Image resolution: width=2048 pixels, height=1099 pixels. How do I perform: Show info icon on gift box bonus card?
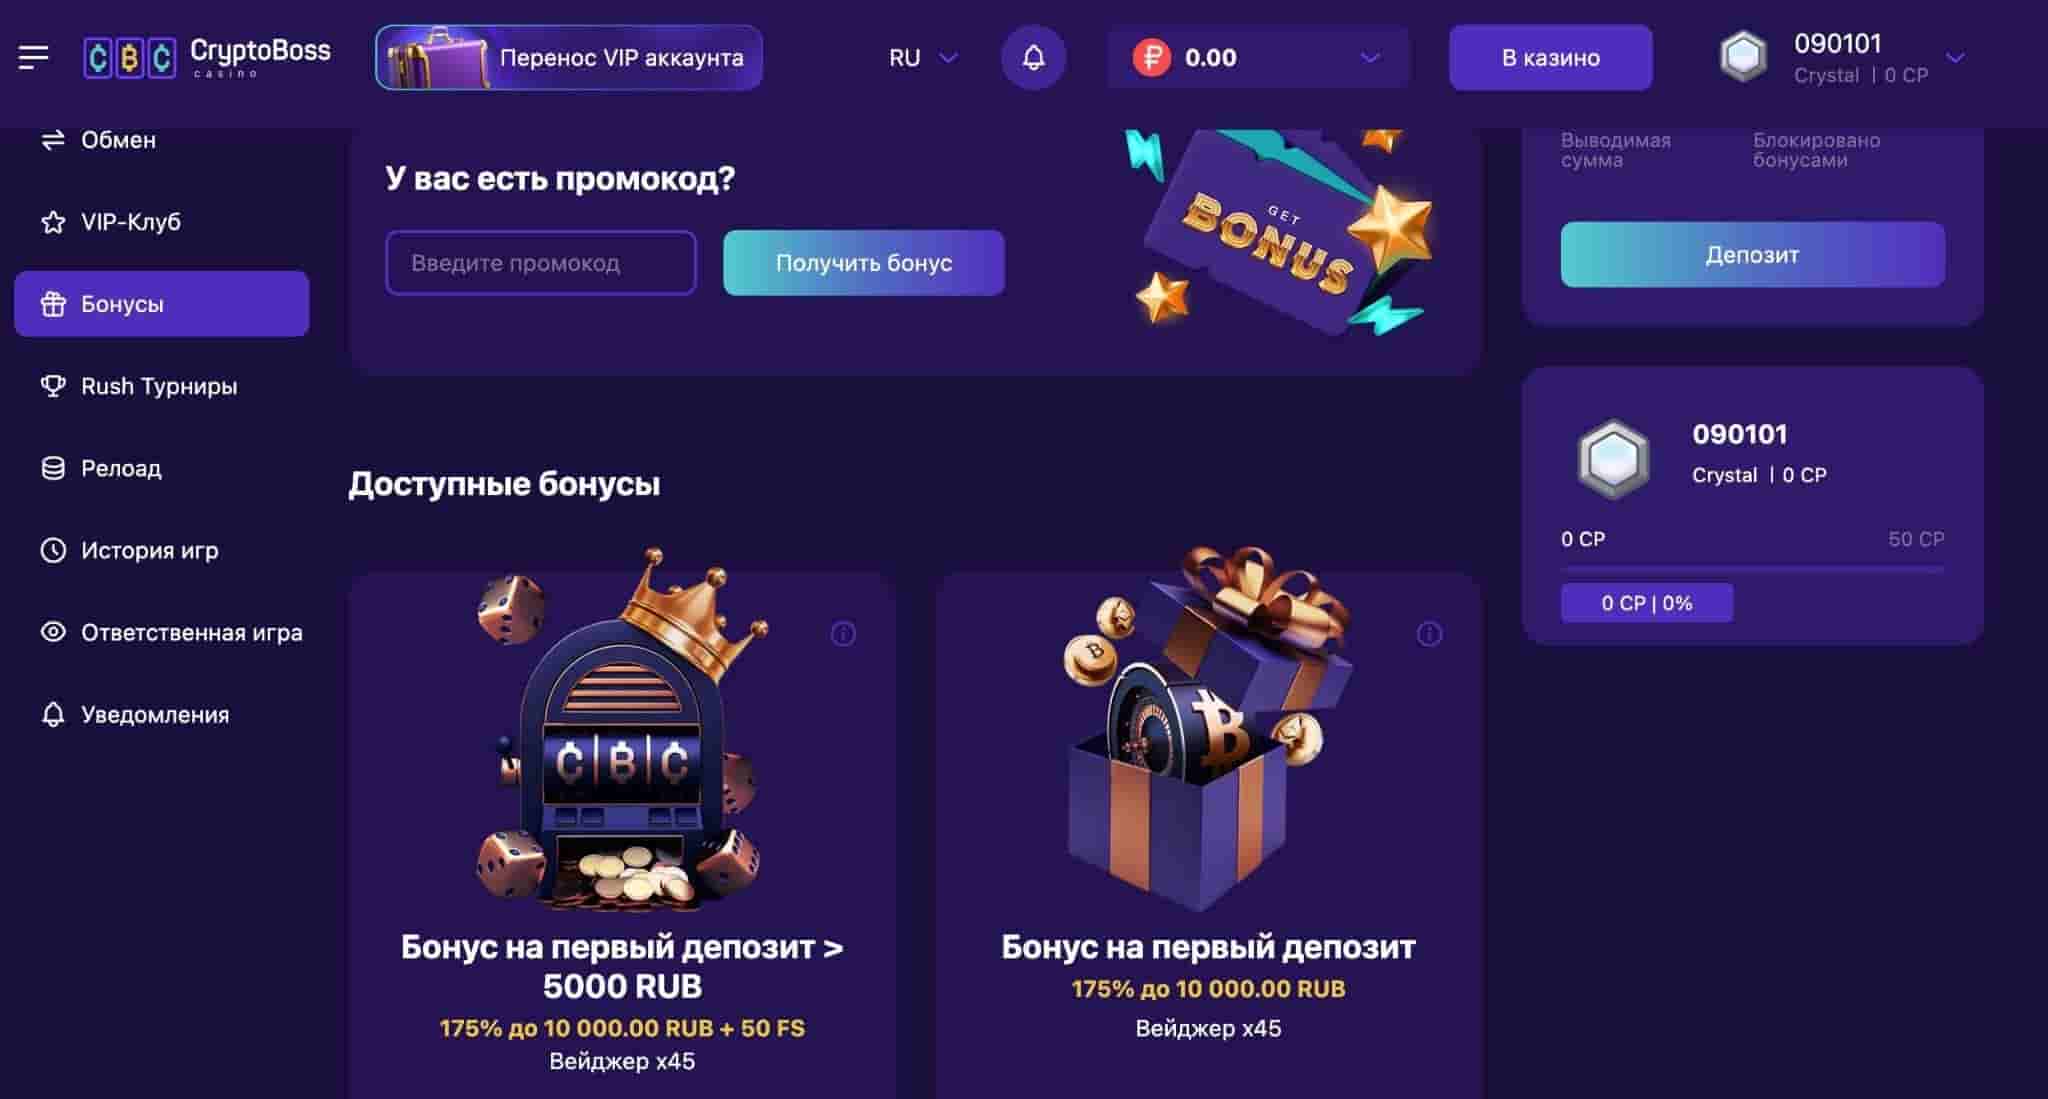[1429, 634]
